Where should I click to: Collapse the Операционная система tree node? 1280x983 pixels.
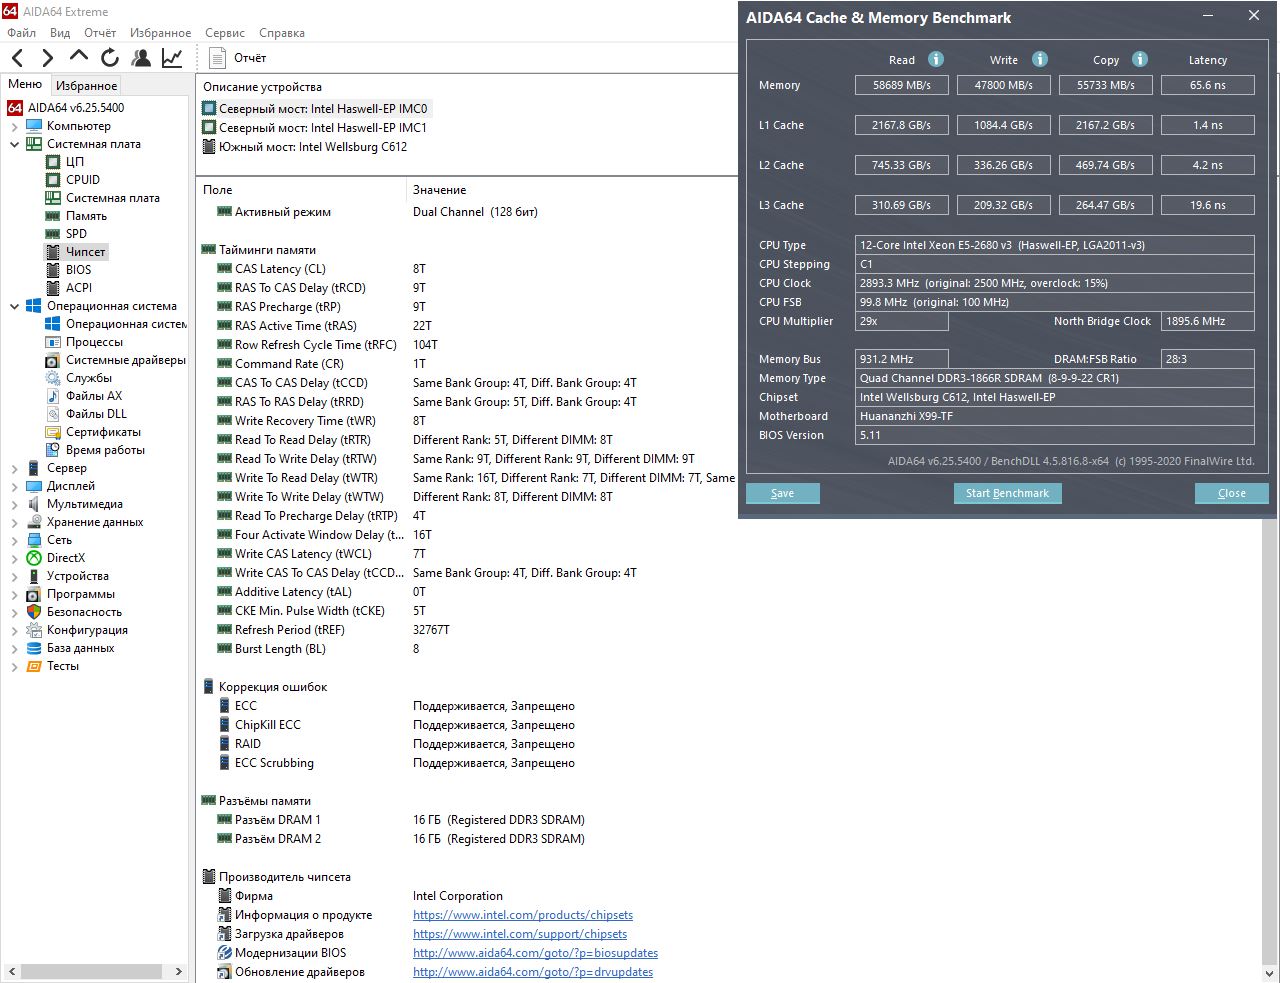coord(14,306)
